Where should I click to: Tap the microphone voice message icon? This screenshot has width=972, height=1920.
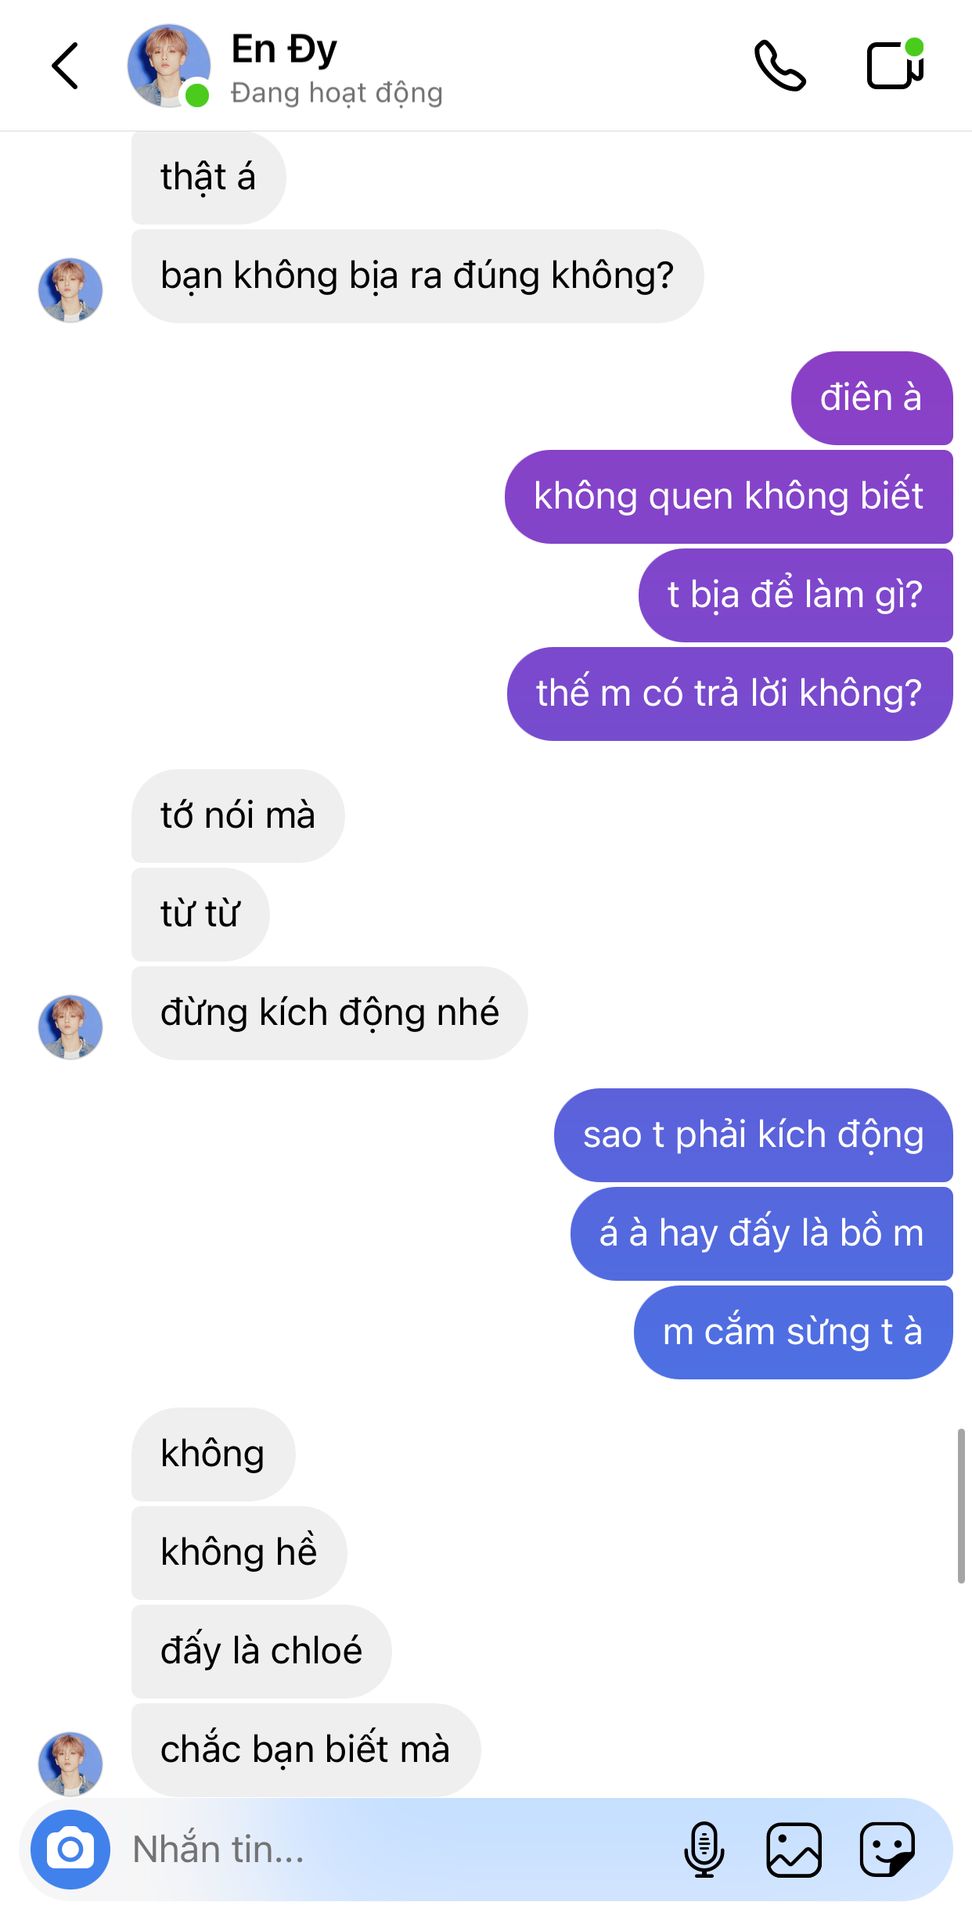pos(704,1849)
